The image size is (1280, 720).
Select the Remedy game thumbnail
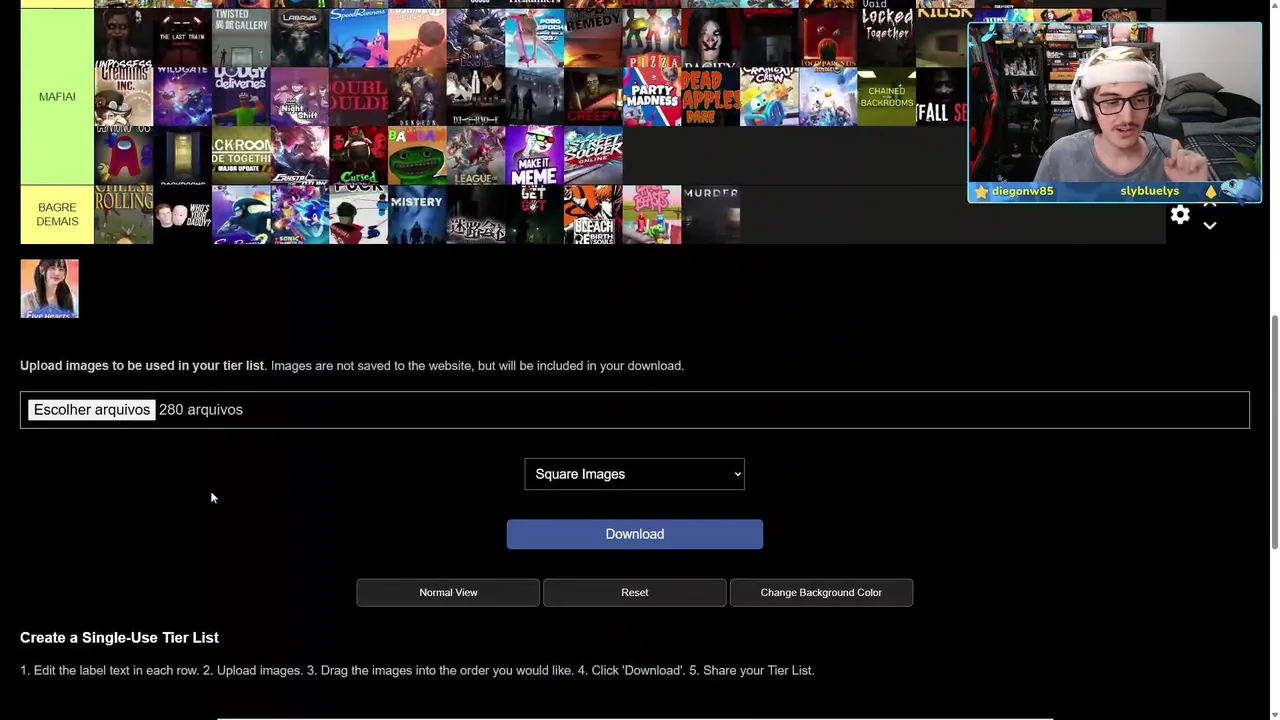[x=593, y=37]
